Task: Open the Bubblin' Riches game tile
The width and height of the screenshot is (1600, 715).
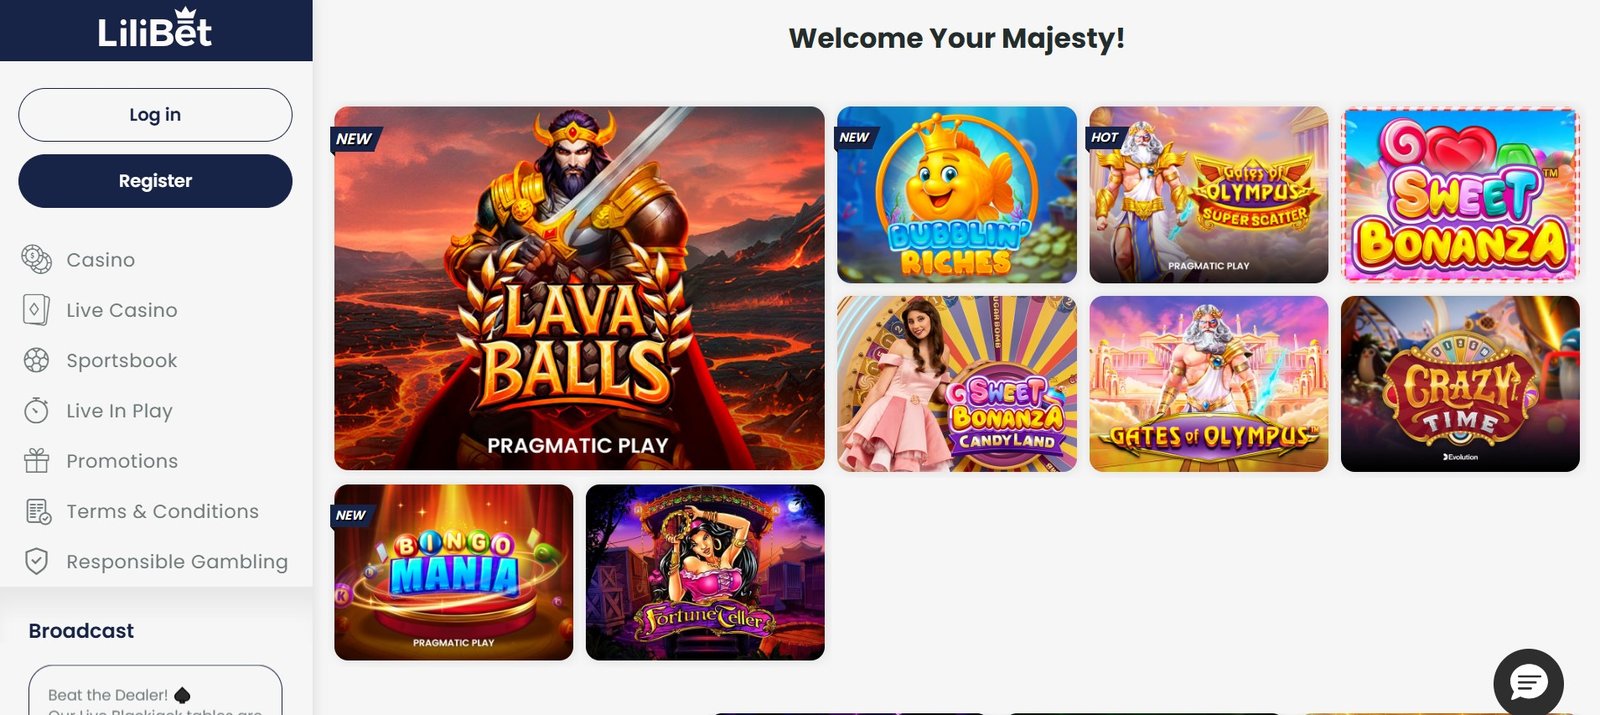Action: click(x=957, y=195)
